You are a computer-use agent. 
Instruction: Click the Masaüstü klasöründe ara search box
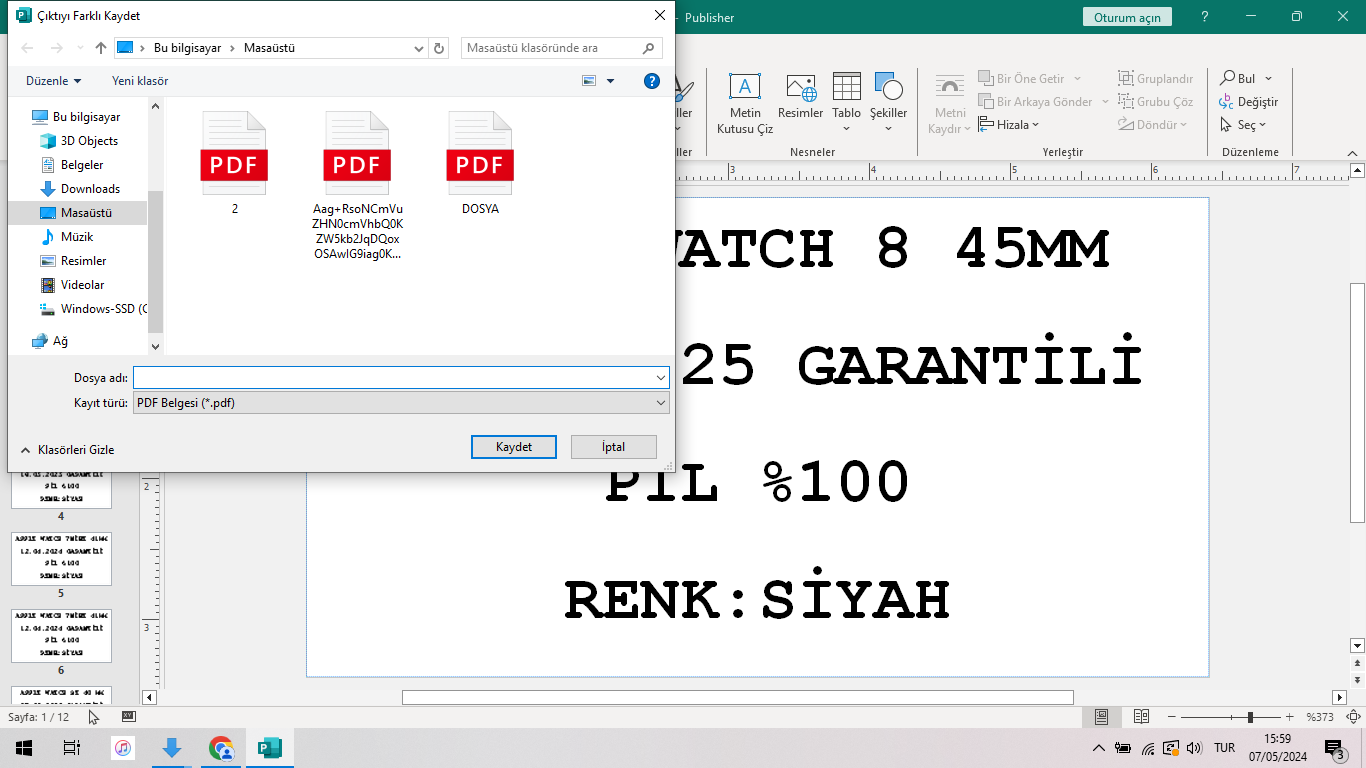coord(562,48)
